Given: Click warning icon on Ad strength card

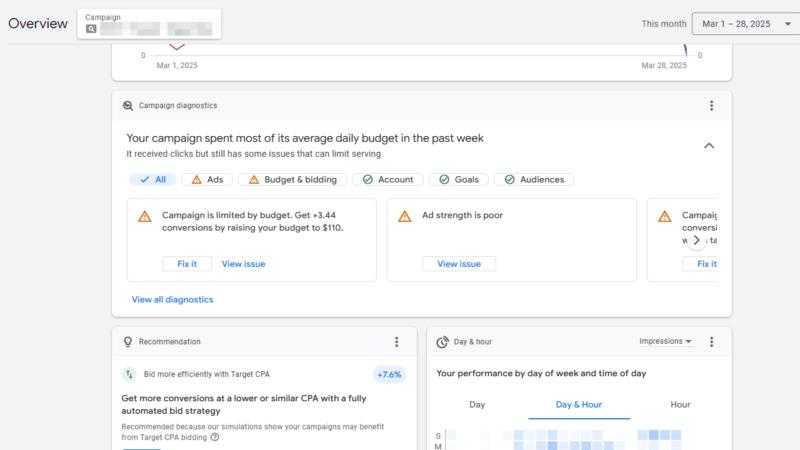Looking at the screenshot, I should (x=405, y=216).
